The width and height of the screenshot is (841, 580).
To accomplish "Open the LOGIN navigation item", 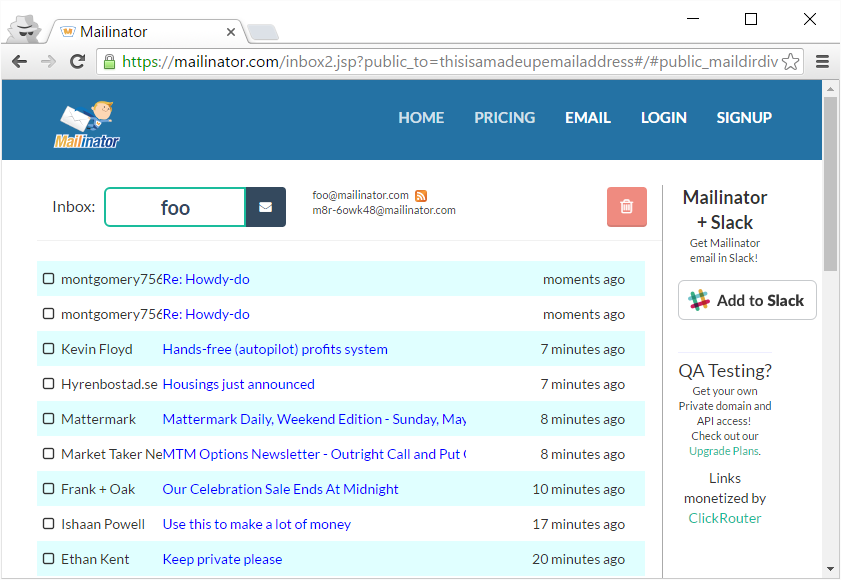I will pos(664,118).
